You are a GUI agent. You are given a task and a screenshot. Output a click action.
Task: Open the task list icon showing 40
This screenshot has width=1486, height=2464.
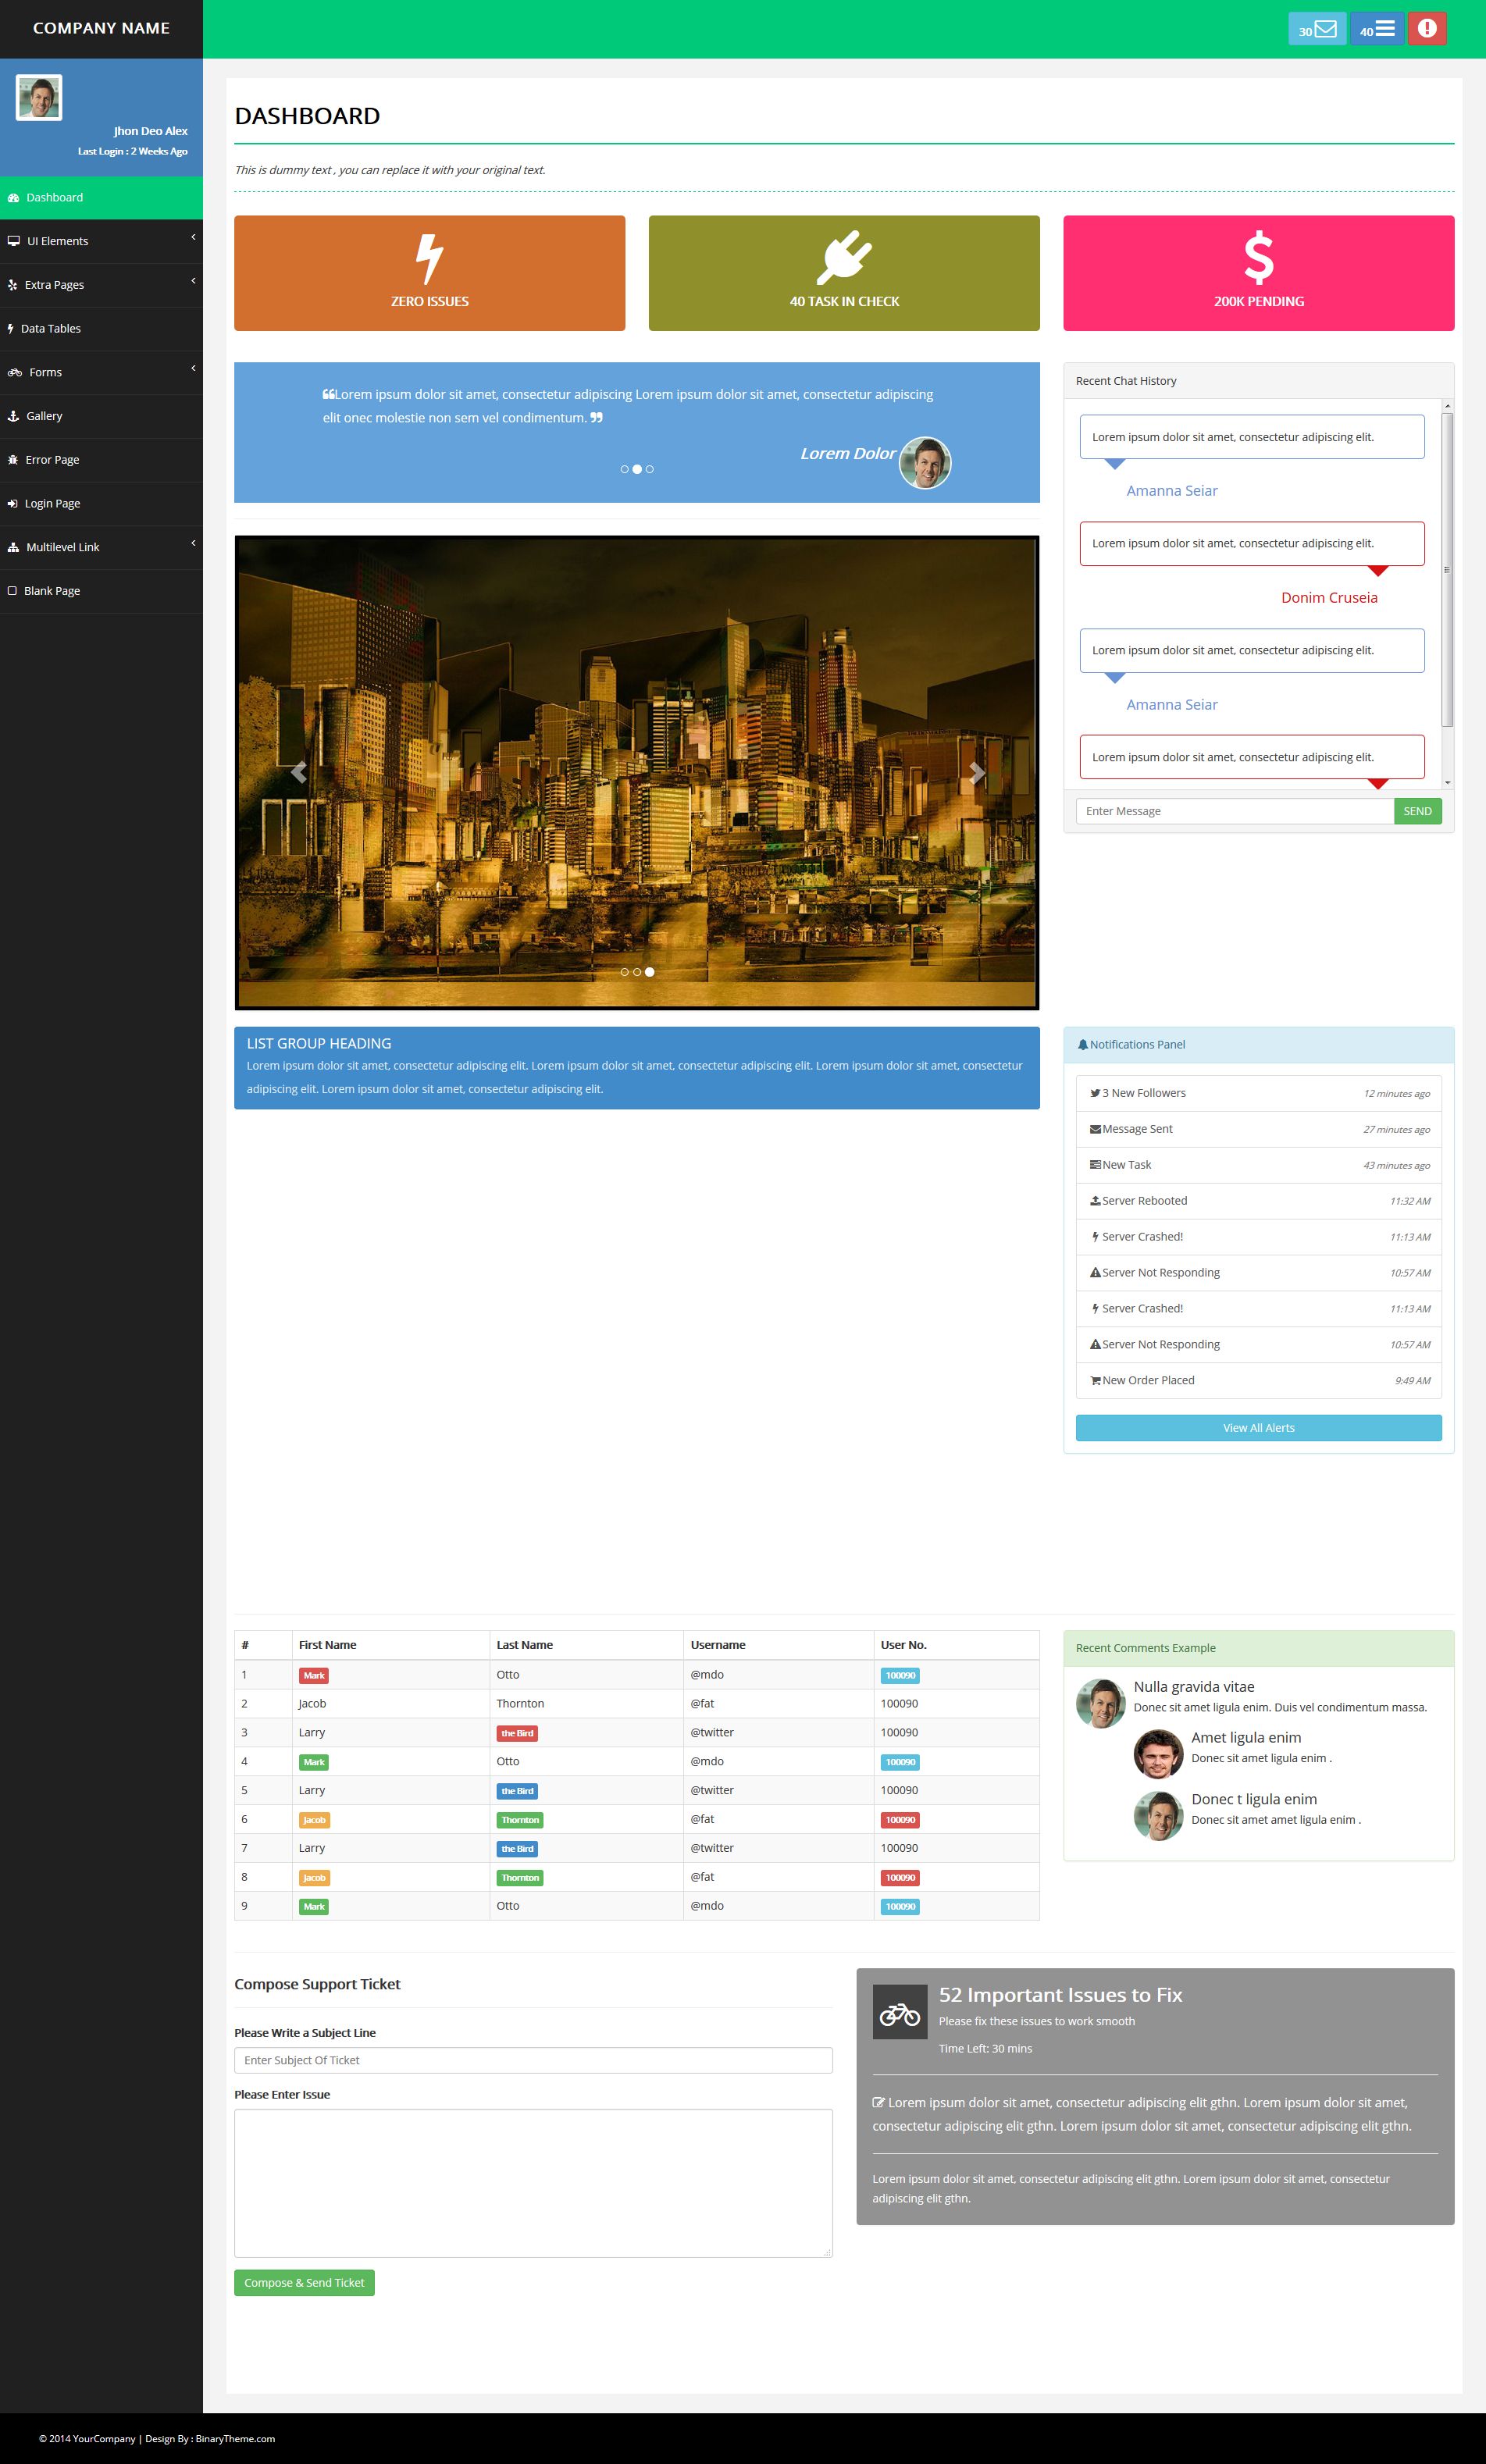(x=1377, y=29)
